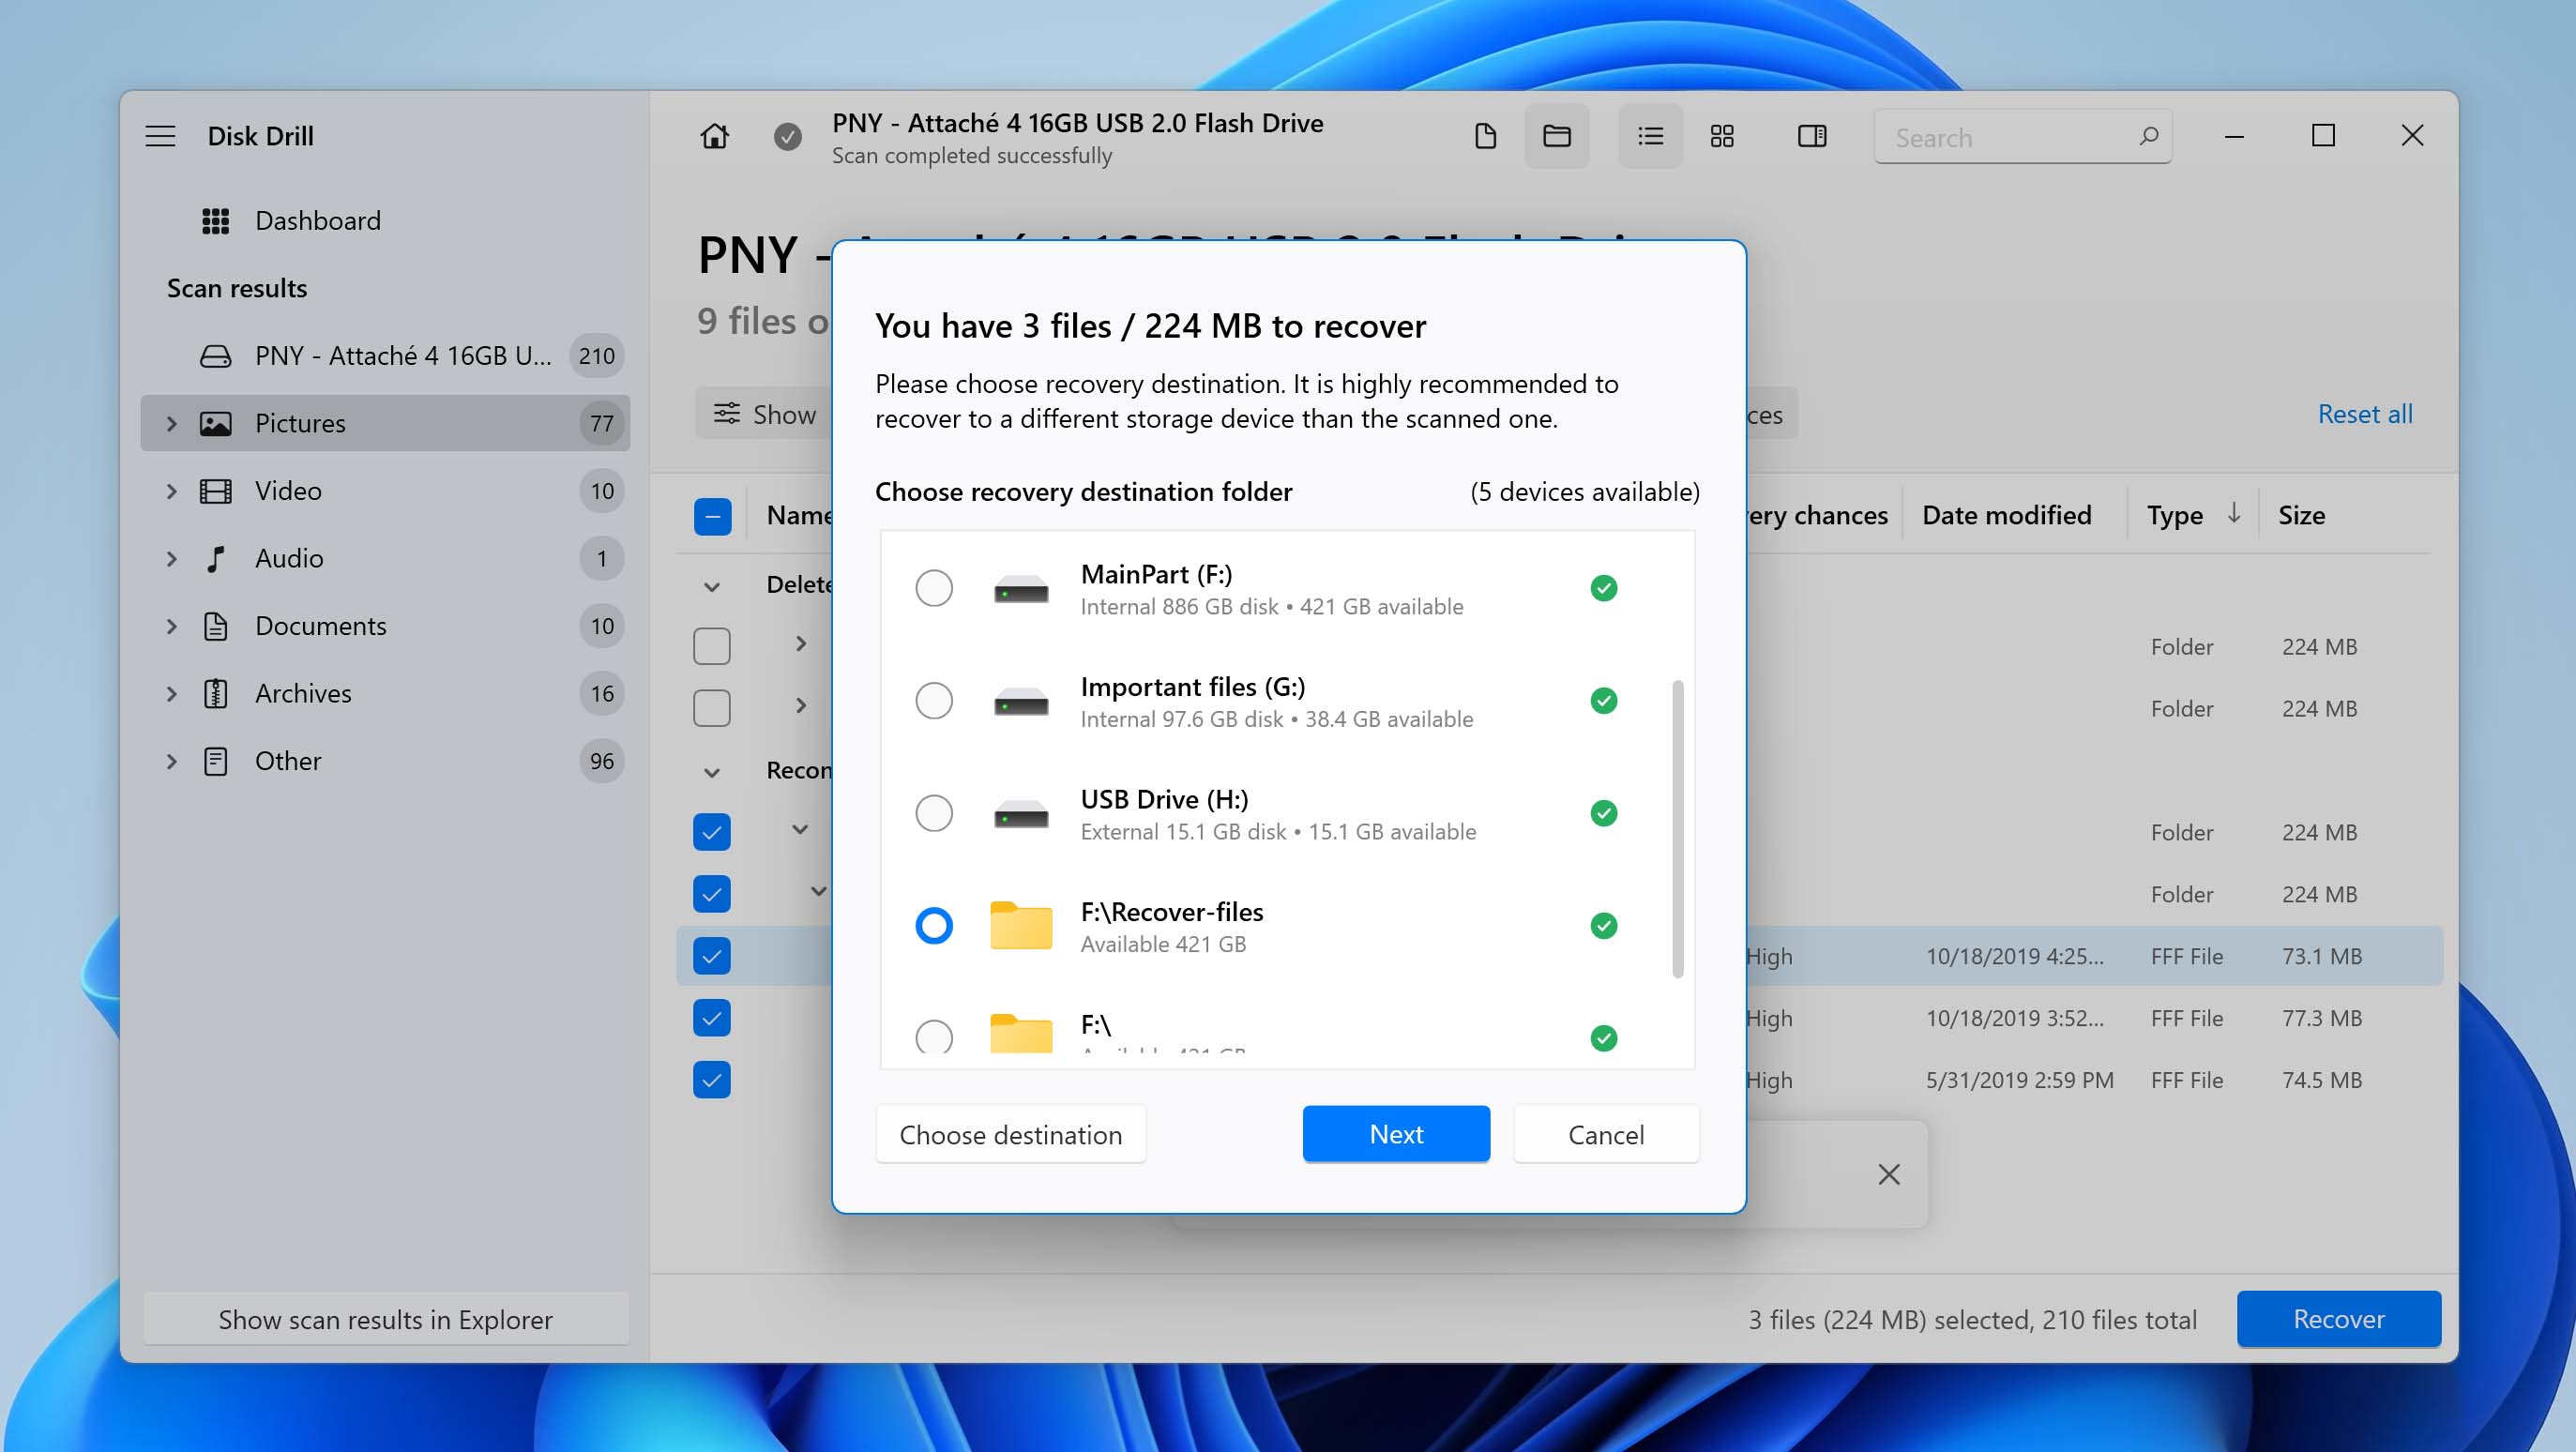This screenshot has width=2576, height=1452.
Task: Click the destination list scrollbar
Action: pyautogui.click(x=1677, y=829)
